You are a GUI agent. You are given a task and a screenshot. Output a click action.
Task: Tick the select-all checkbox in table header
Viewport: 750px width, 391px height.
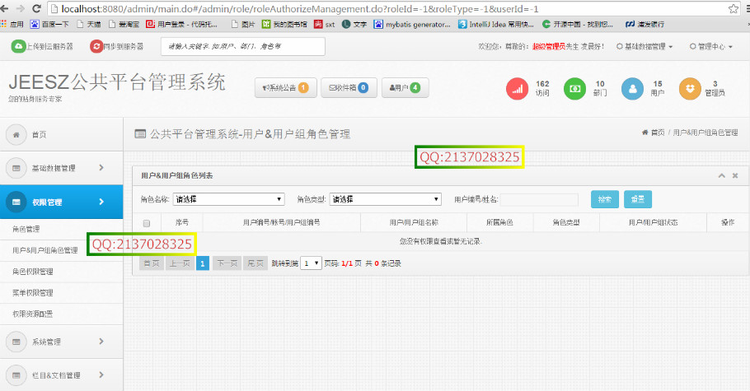tap(146, 223)
